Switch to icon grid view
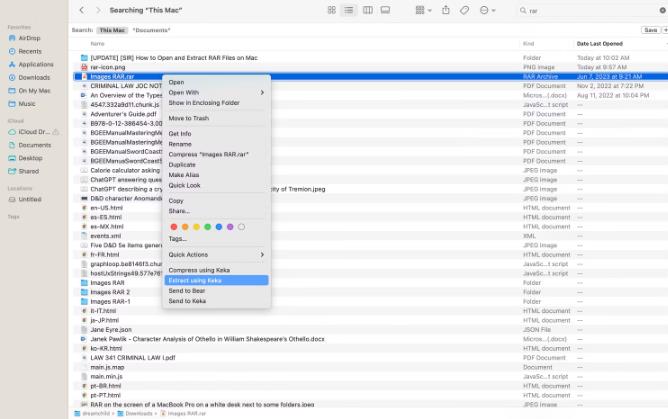The width and height of the screenshot is (668, 419). tap(331, 10)
